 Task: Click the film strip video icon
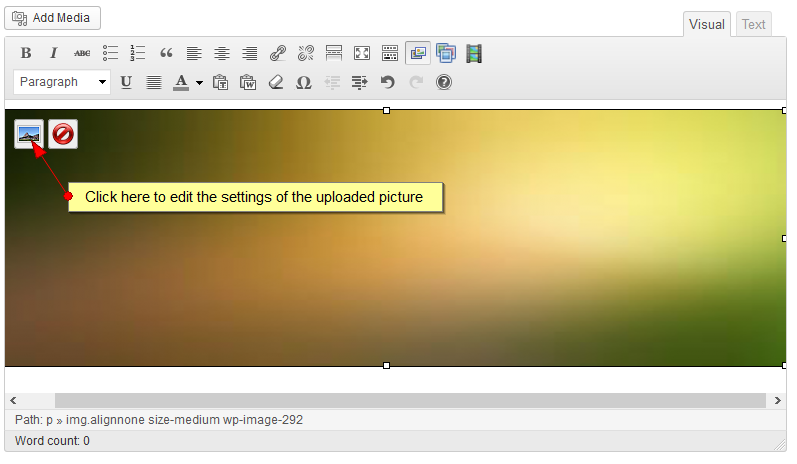point(474,53)
